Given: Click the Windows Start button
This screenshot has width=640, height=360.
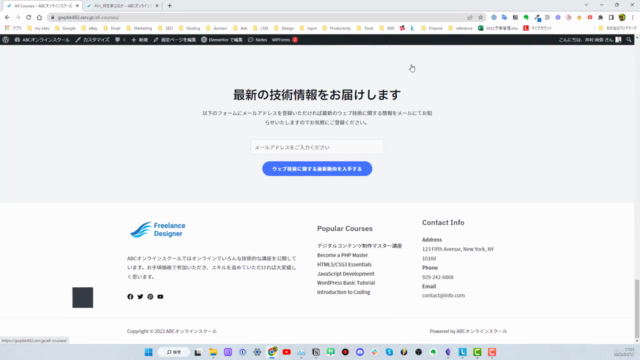Looking at the screenshot, I should tap(149, 352).
